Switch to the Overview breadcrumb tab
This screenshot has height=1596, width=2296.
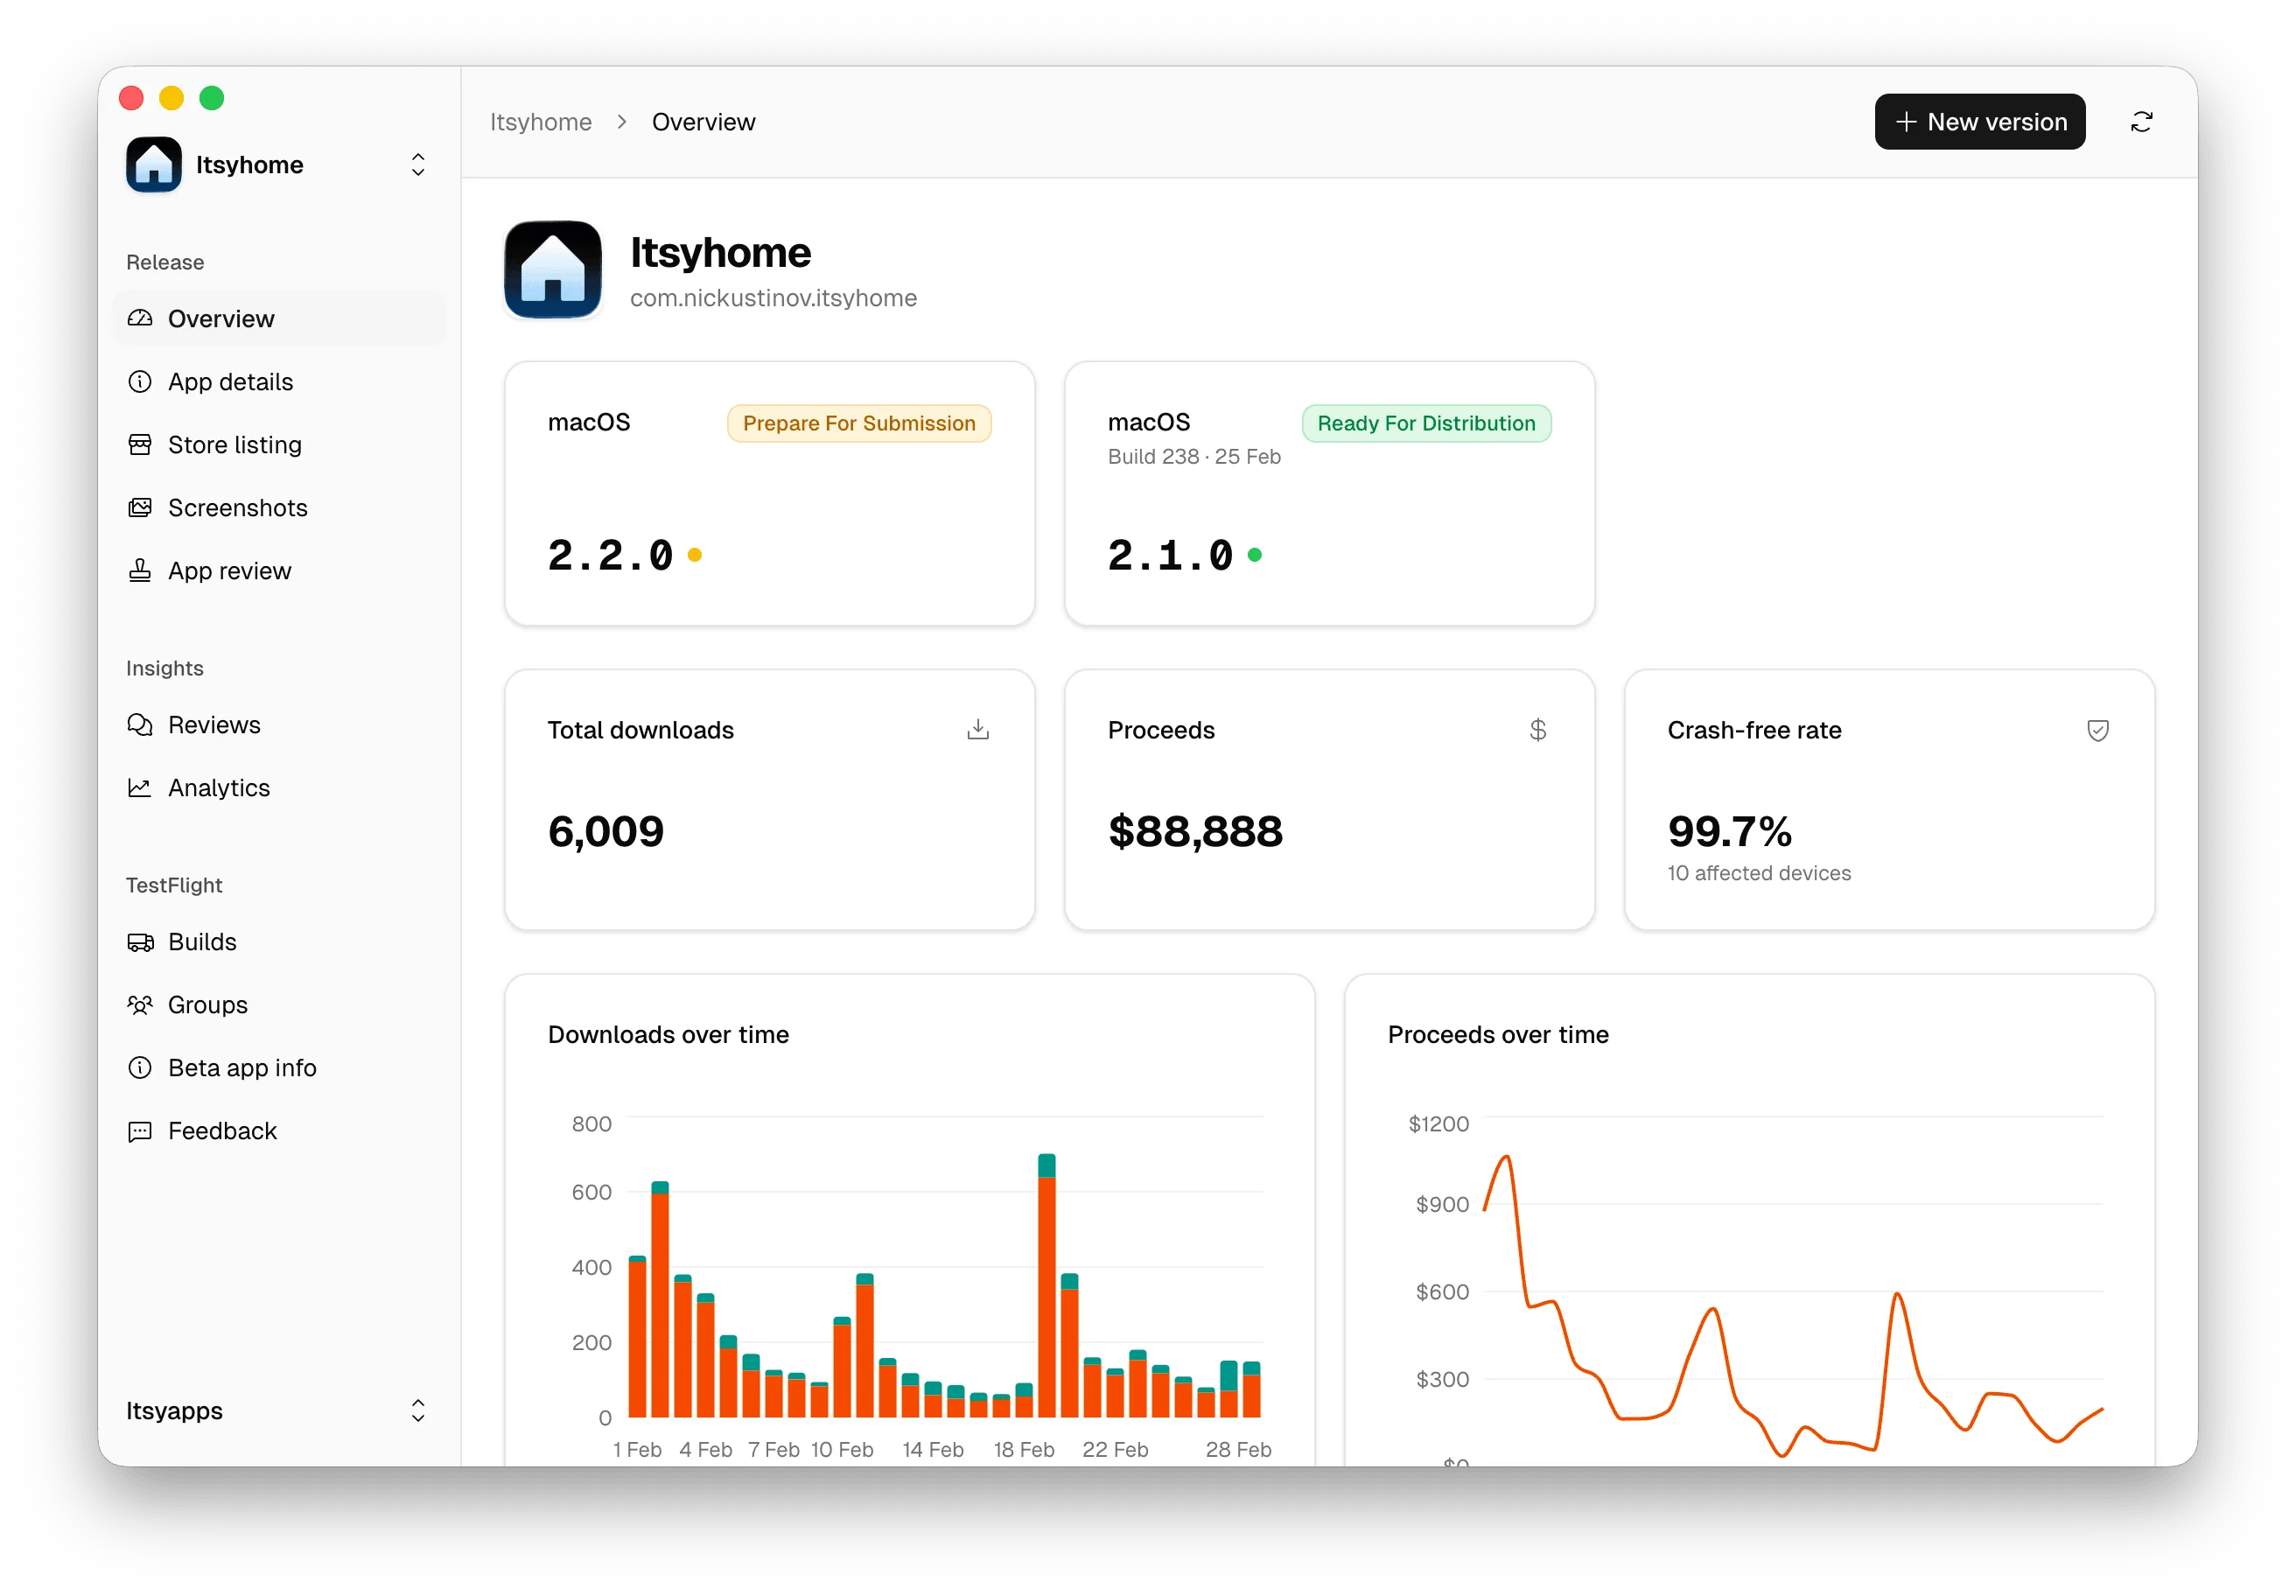(703, 121)
